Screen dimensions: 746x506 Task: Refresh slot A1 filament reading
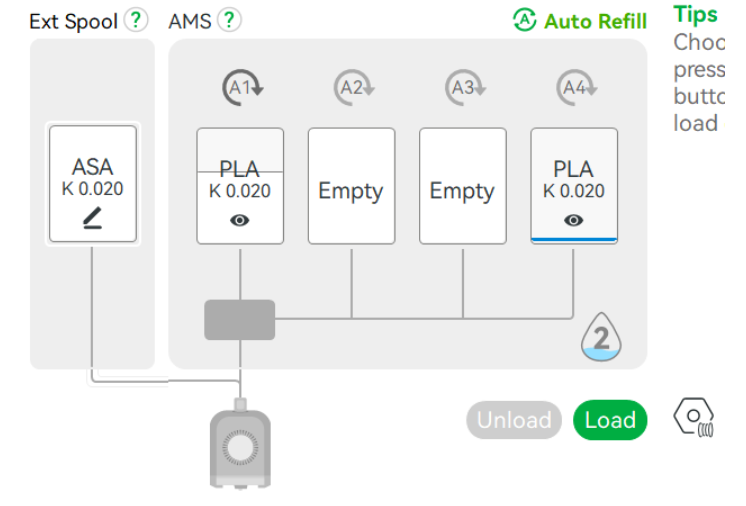coord(241,89)
